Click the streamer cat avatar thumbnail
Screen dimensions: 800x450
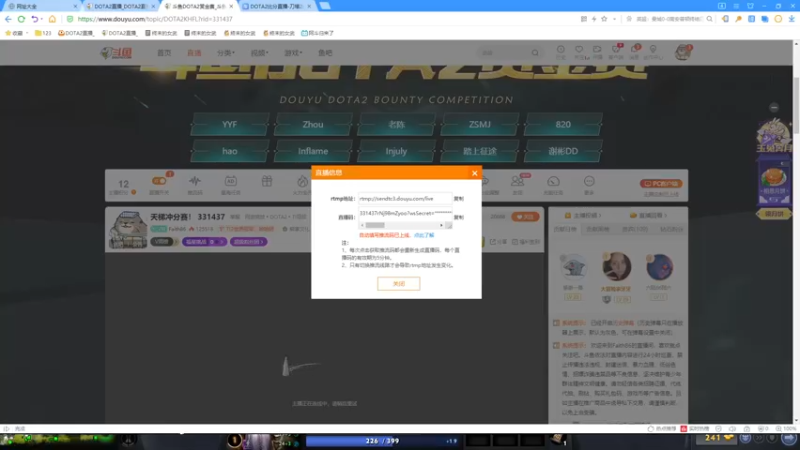pos(128,230)
